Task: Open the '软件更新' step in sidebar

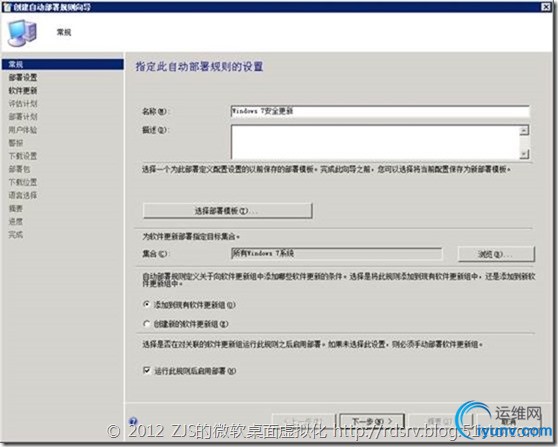Action: click(x=23, y=90)
